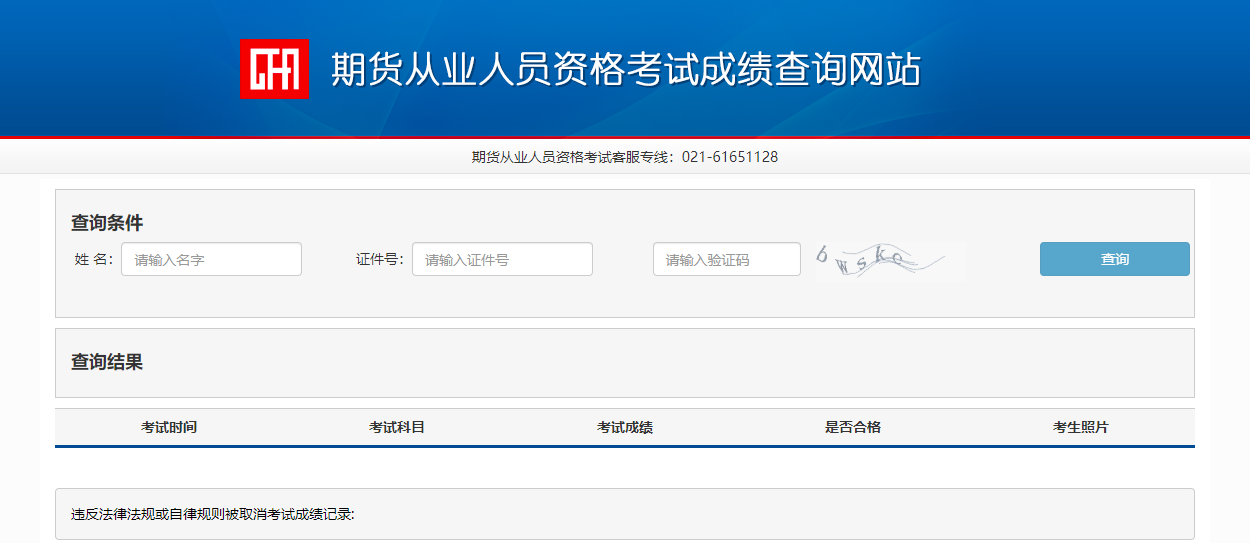The width and height of the screenshot is (1250, 543).
Task: Select the 考生照片 column header
Action: pos(1081,427)
